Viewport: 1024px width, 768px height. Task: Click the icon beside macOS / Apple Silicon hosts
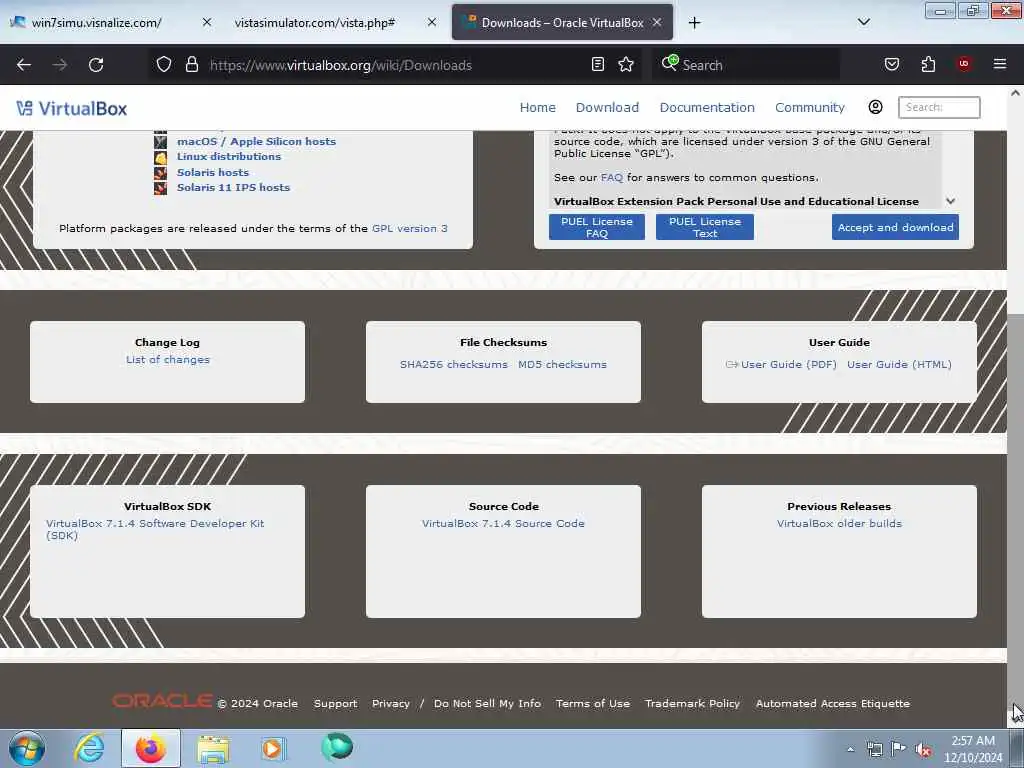[161, 141]
